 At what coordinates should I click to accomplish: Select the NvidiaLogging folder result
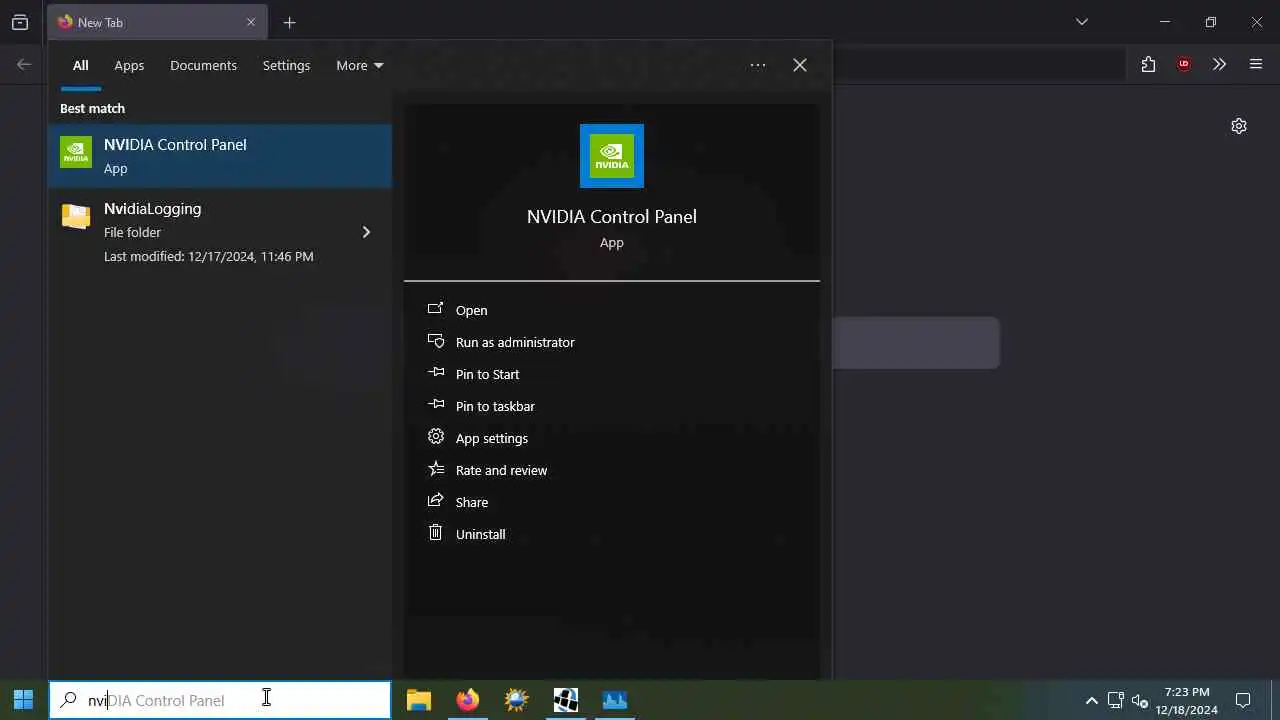click(x=220, y=232)
